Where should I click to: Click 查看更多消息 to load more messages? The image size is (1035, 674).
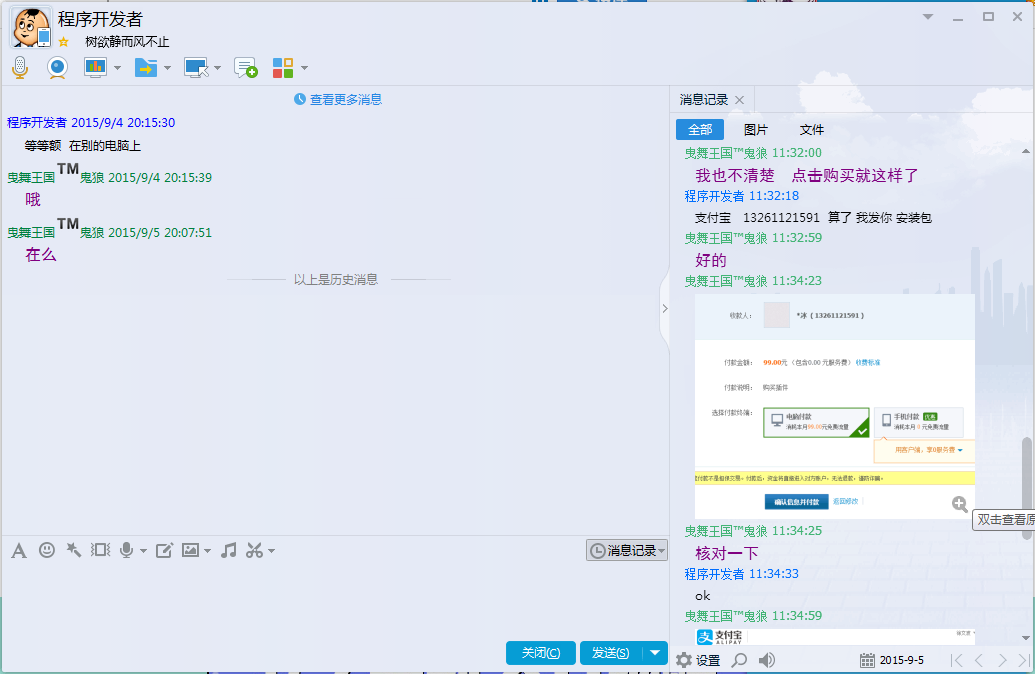[338, 99]
